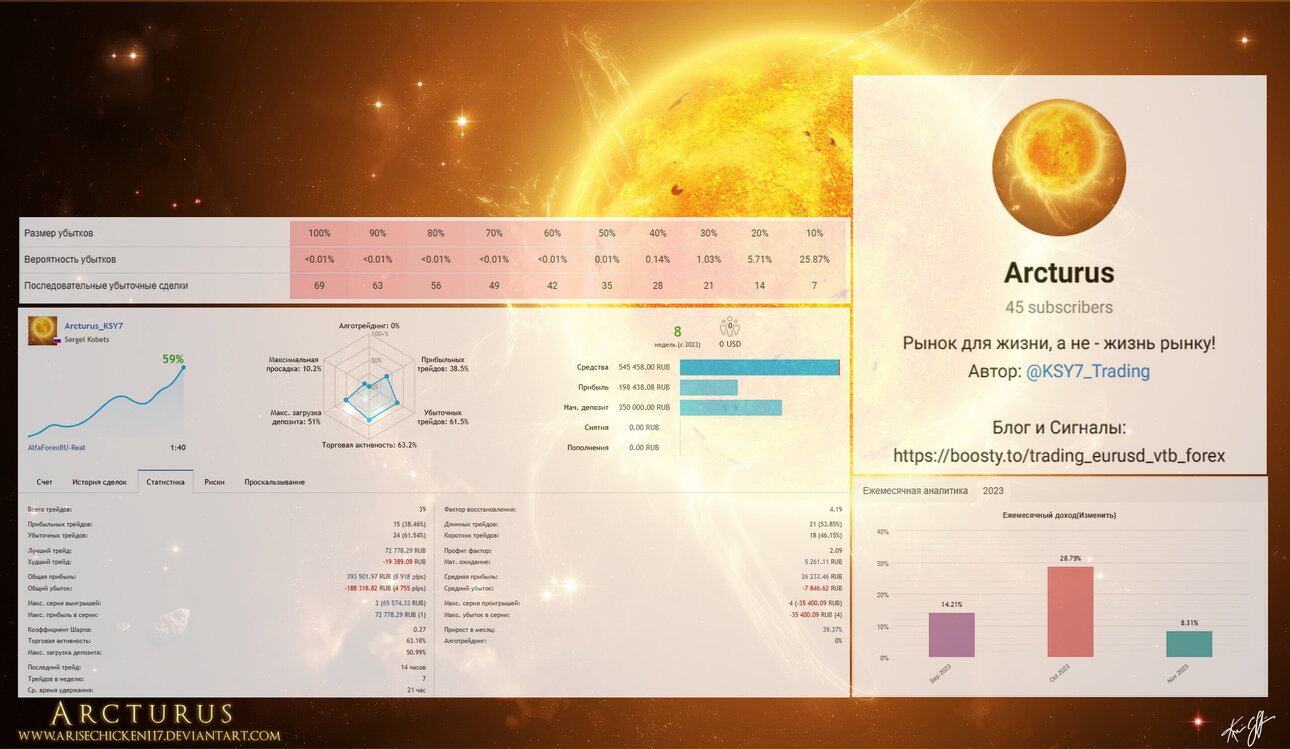Click the small Arcturus_KSY7 signal avatar
Screen dimensions: 1290x749
[x=42, y=330]
